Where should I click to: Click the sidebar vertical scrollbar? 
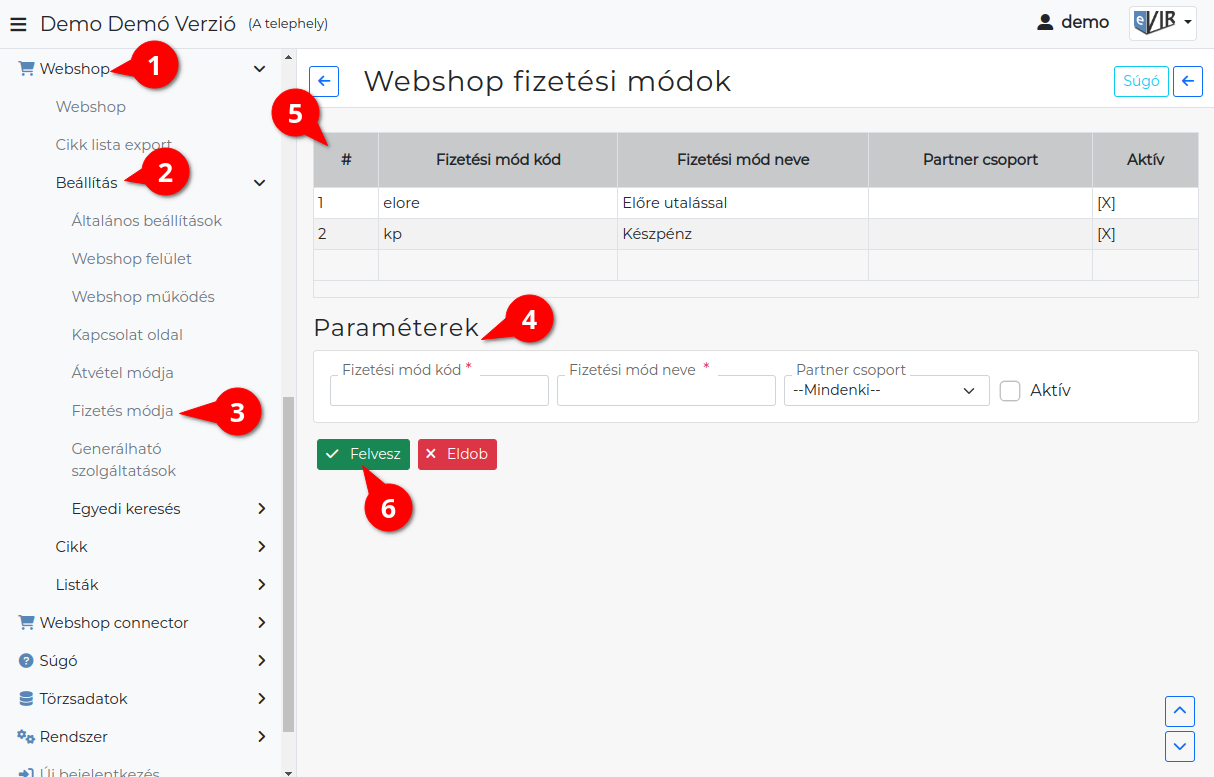pos(289,565)
